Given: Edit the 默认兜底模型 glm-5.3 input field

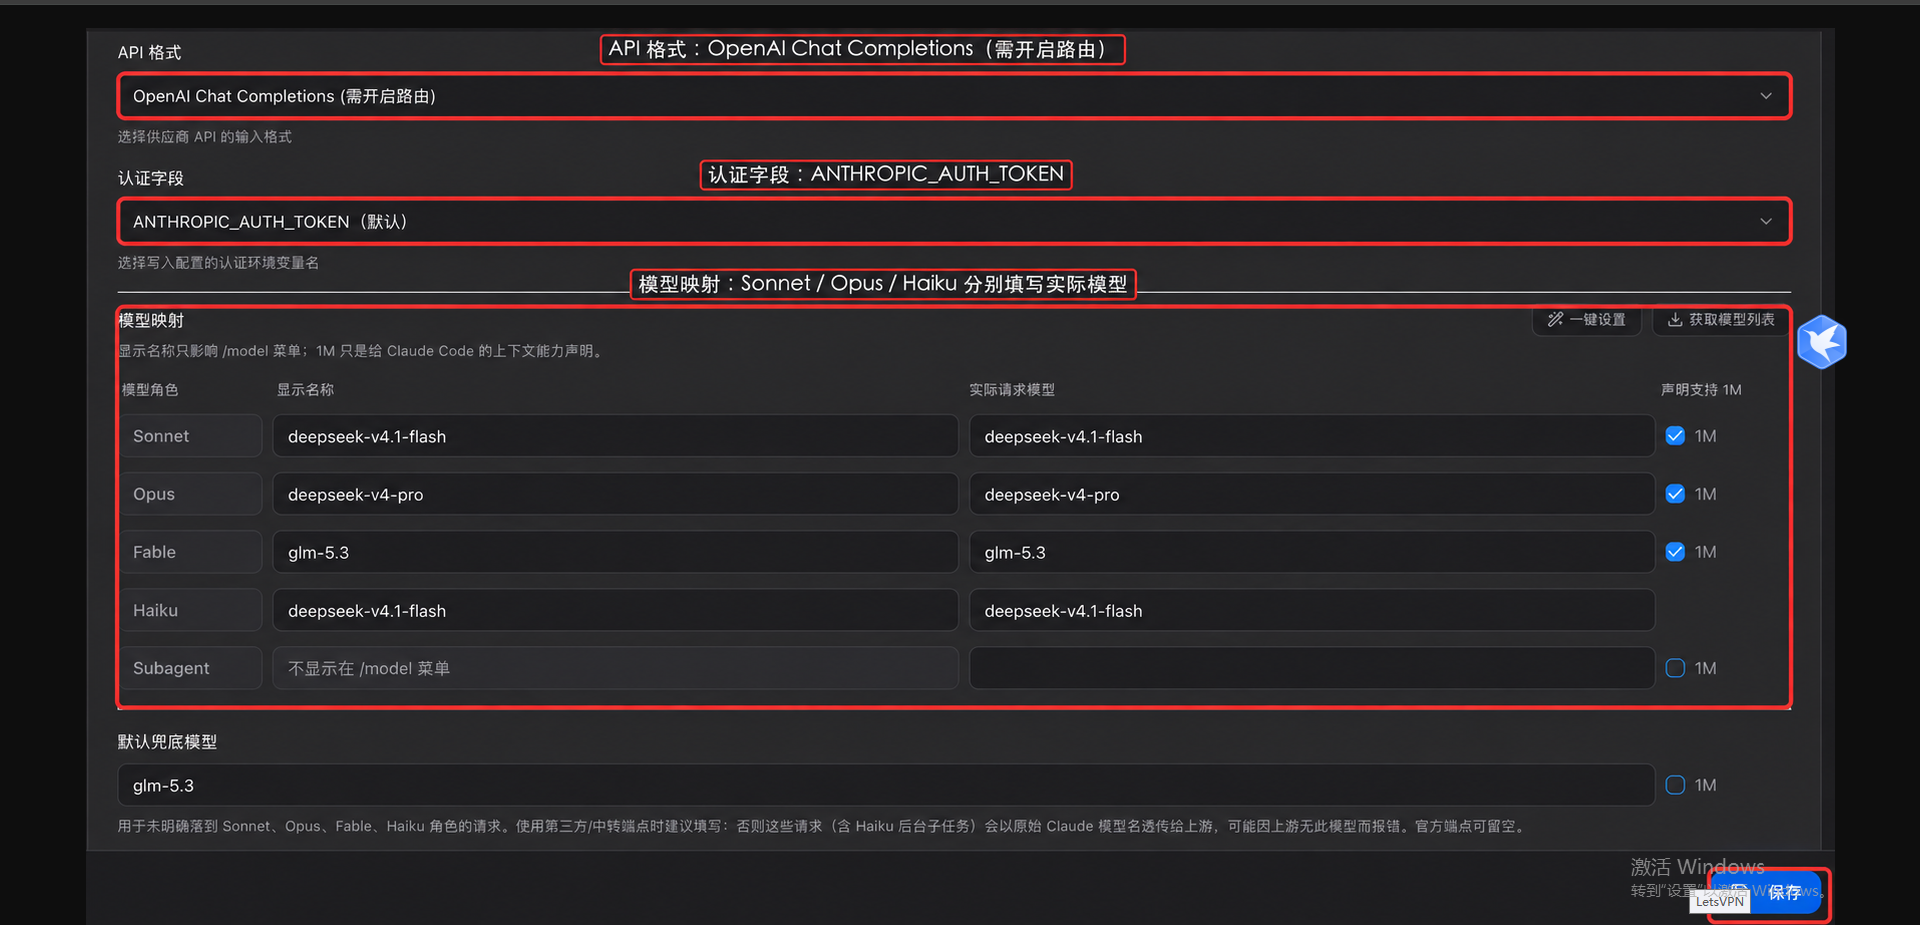Looking at the screenshot, I should [x=886, y=785].
